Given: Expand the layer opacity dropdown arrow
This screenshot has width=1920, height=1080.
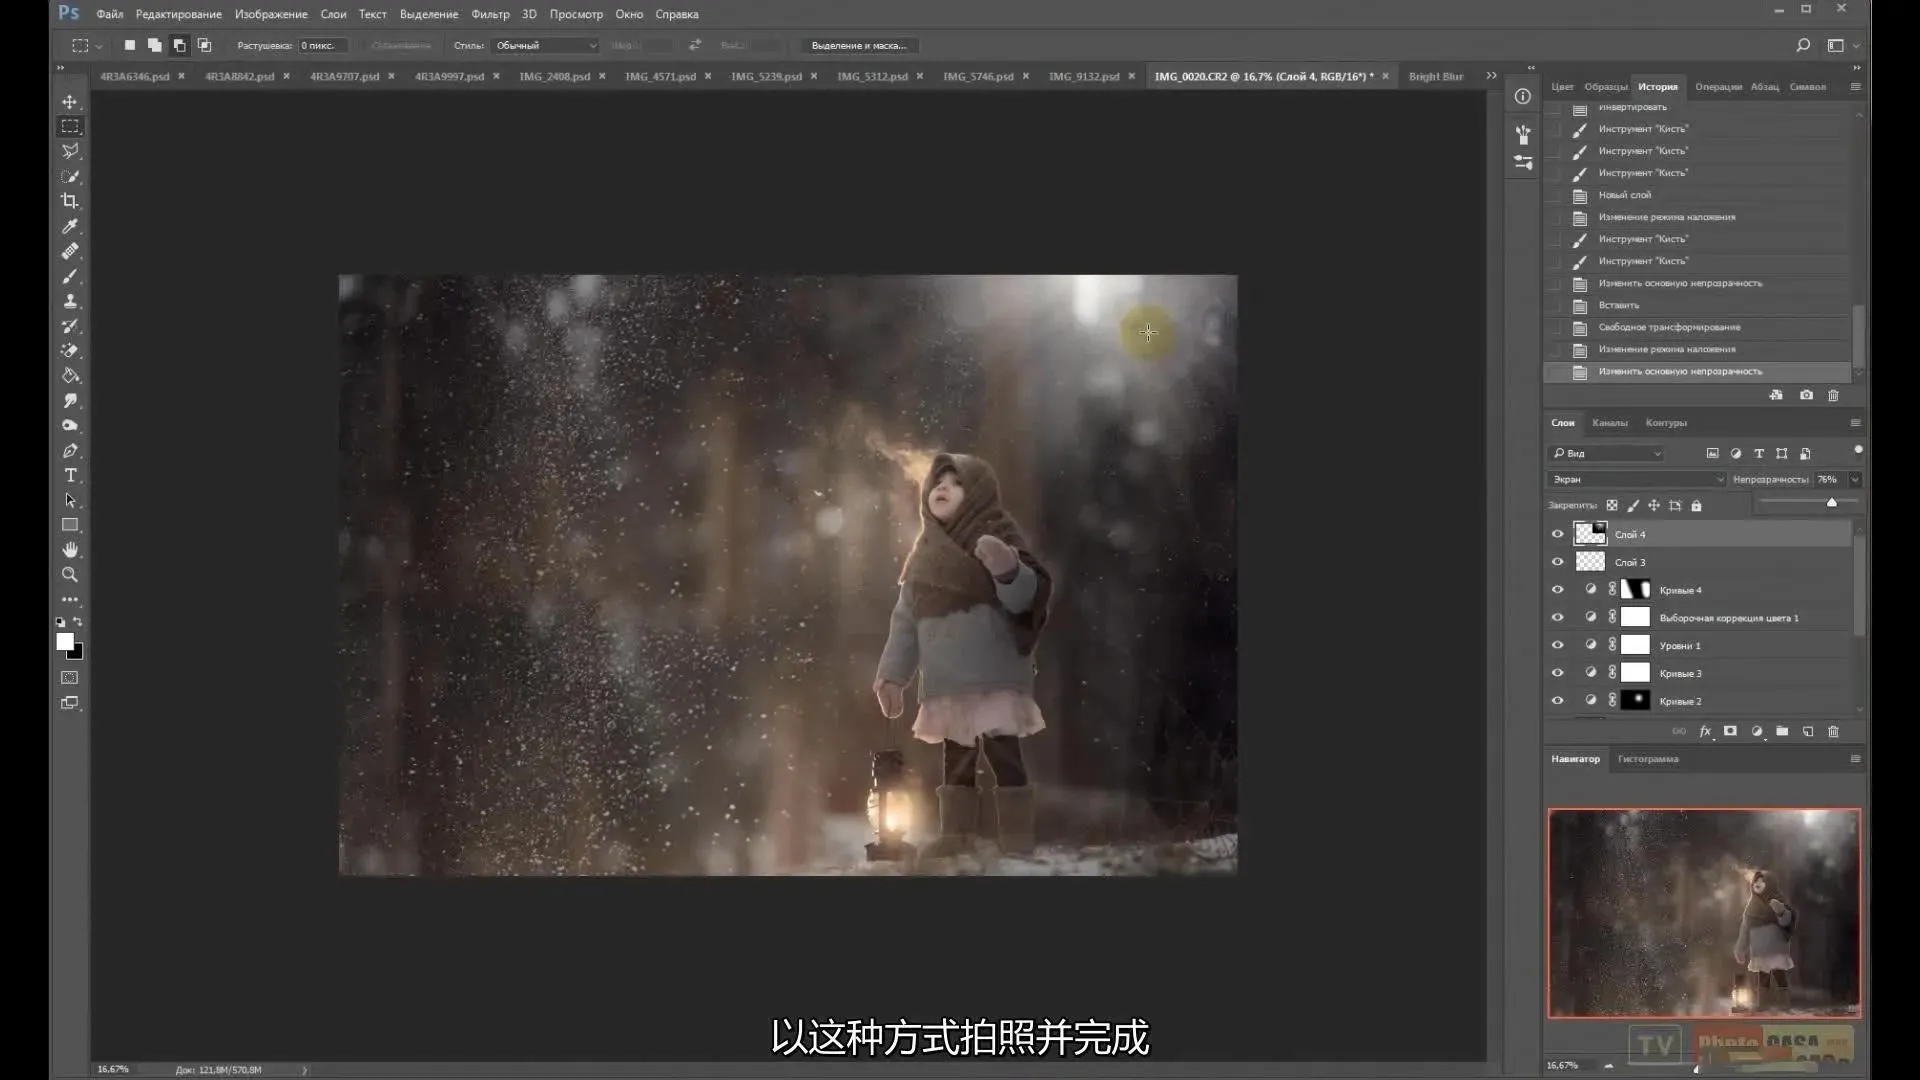Looking at the screenshot, I should tap(1855, 480).
